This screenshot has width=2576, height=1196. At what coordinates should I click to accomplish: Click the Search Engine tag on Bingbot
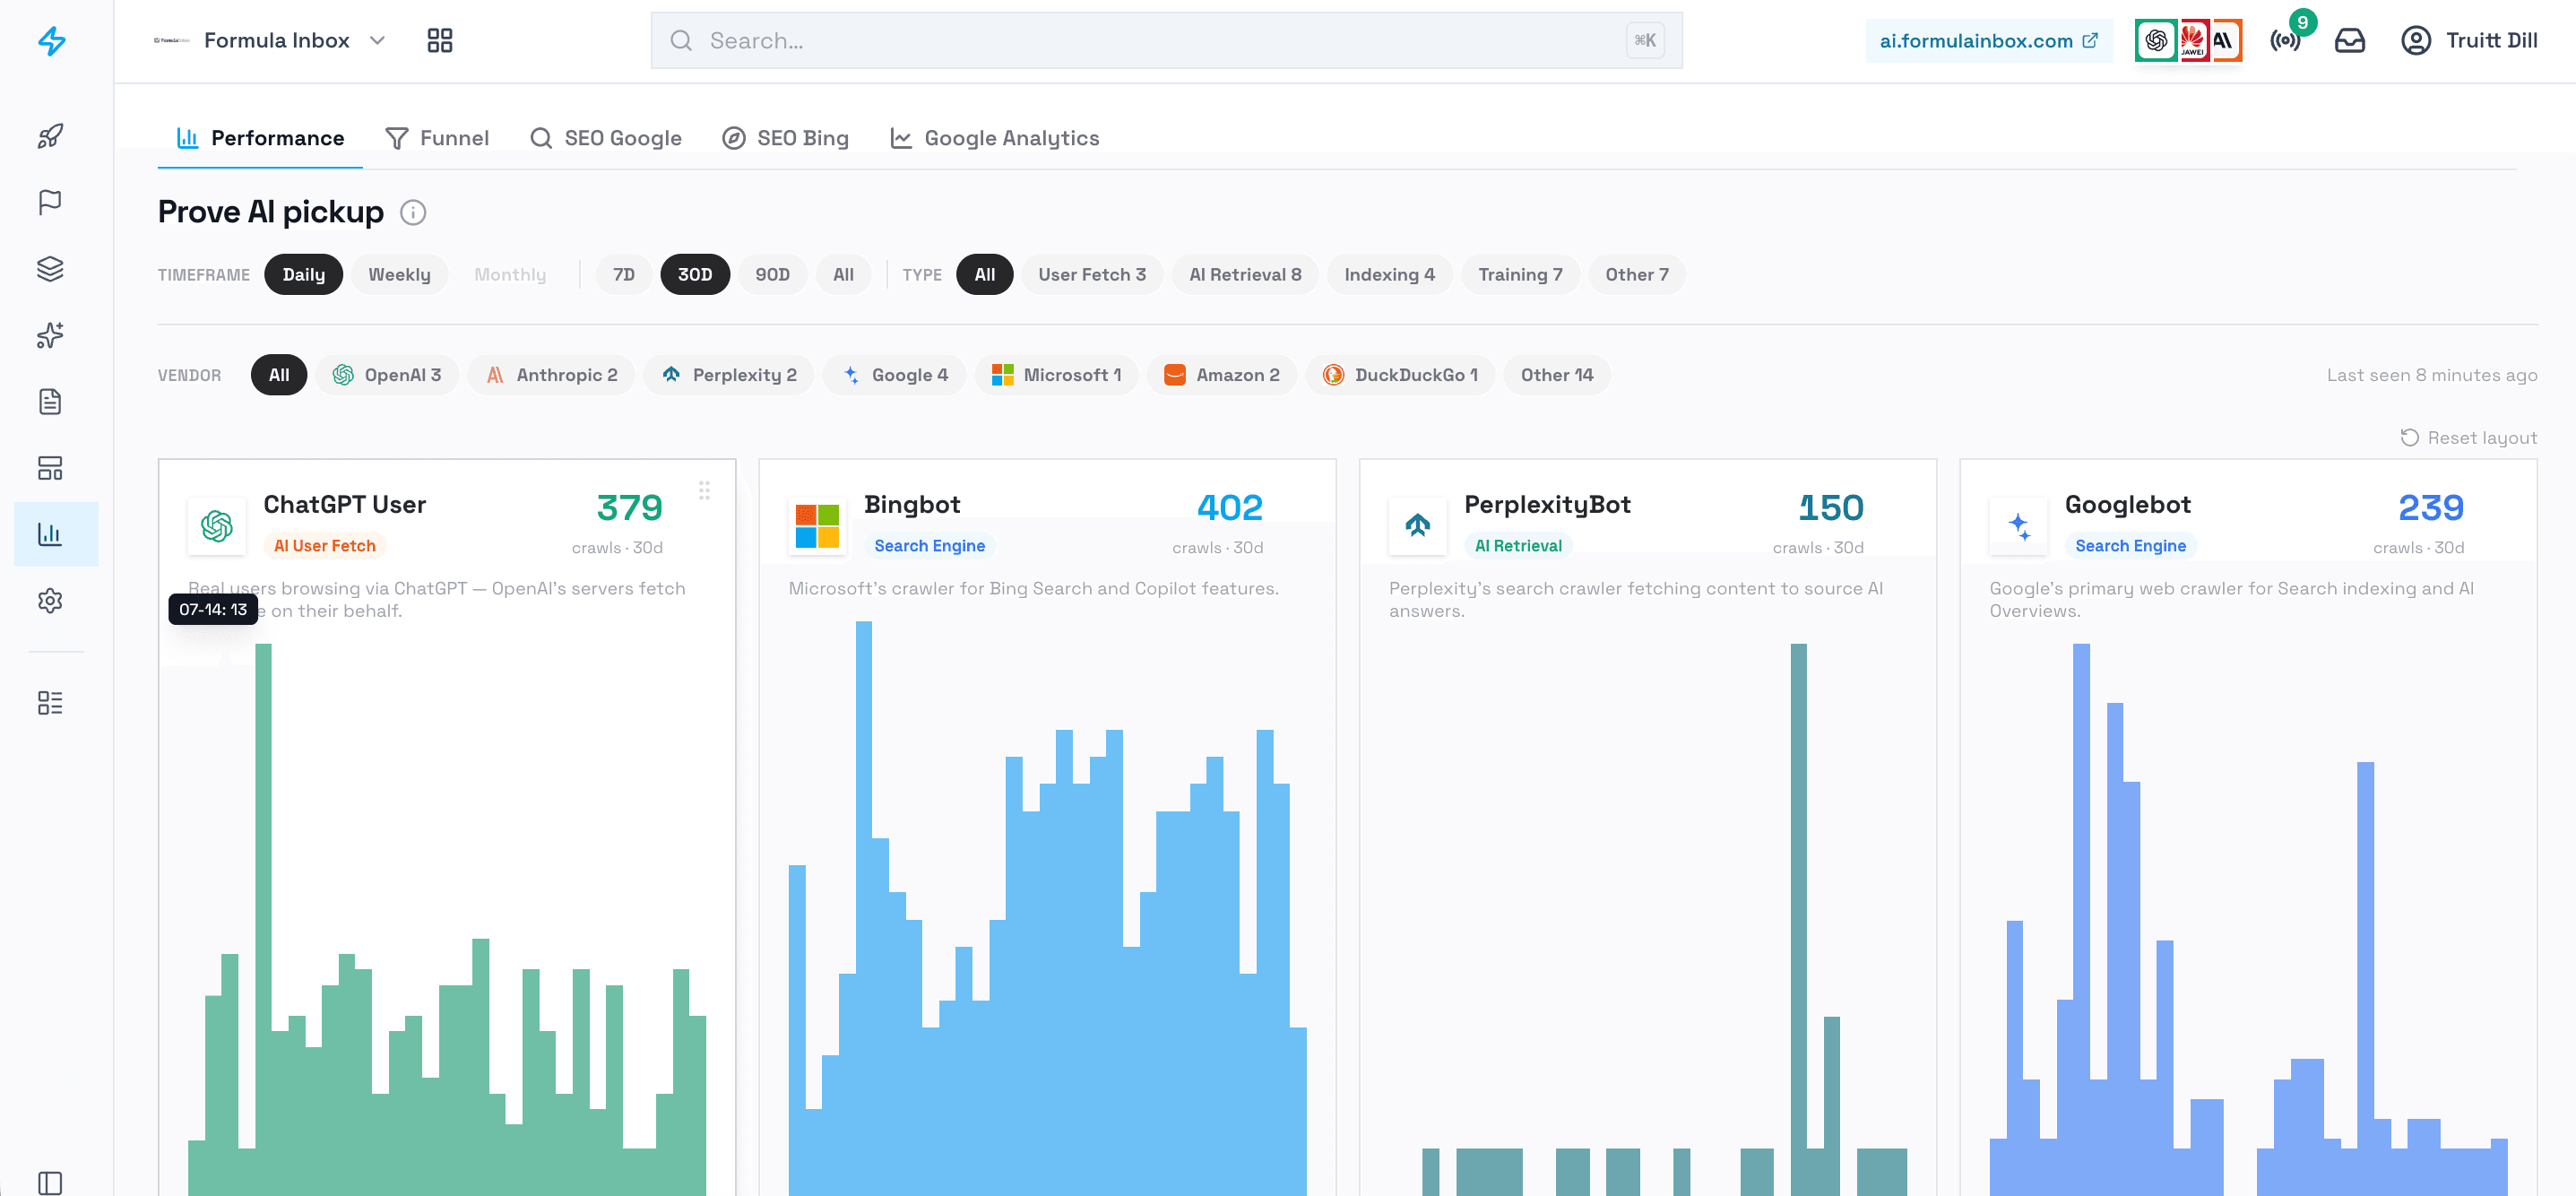point(929,546)
